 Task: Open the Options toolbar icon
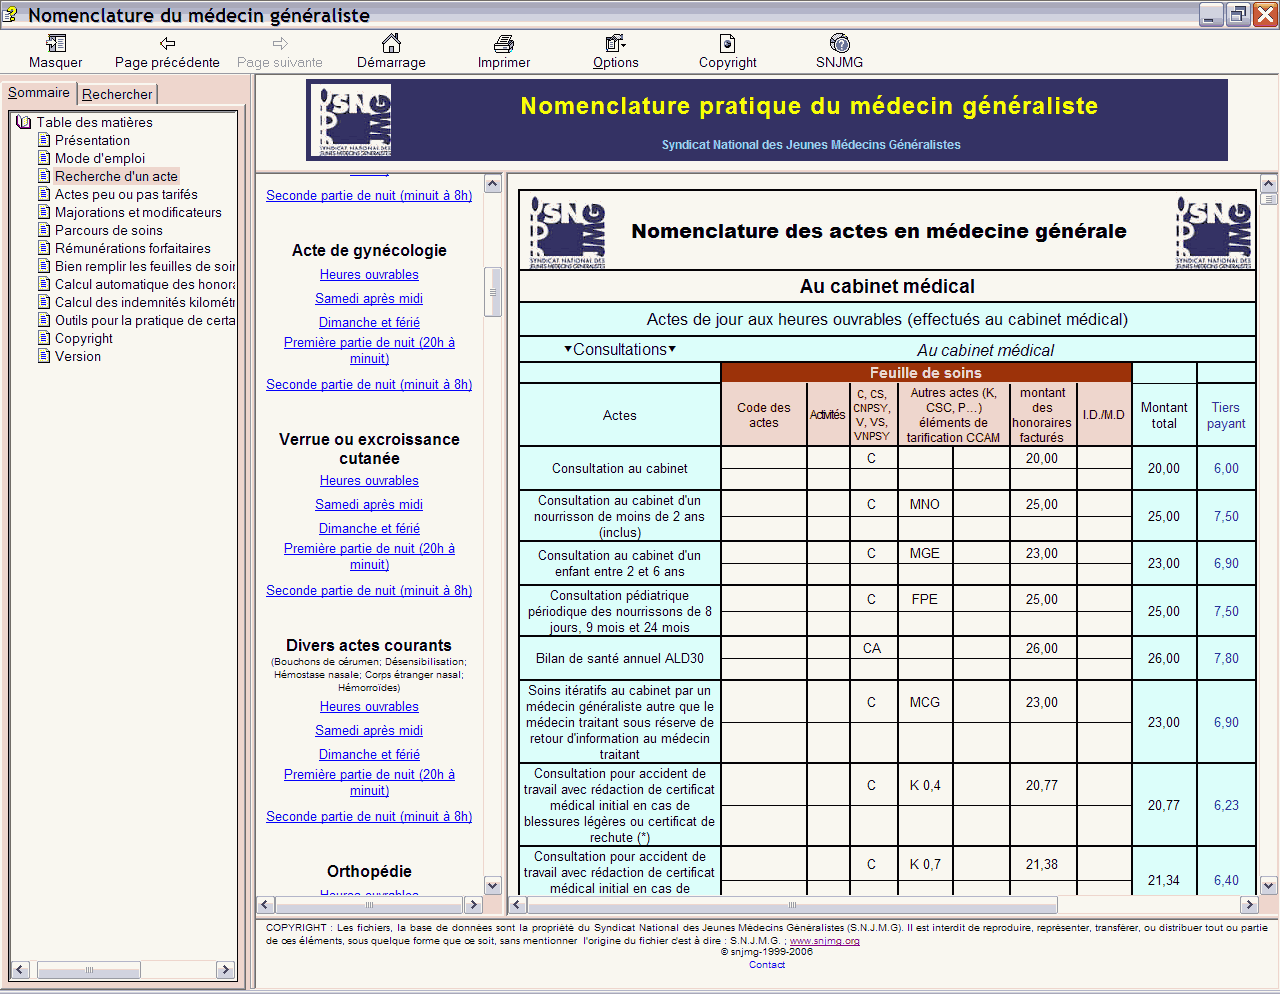[615, 43]
